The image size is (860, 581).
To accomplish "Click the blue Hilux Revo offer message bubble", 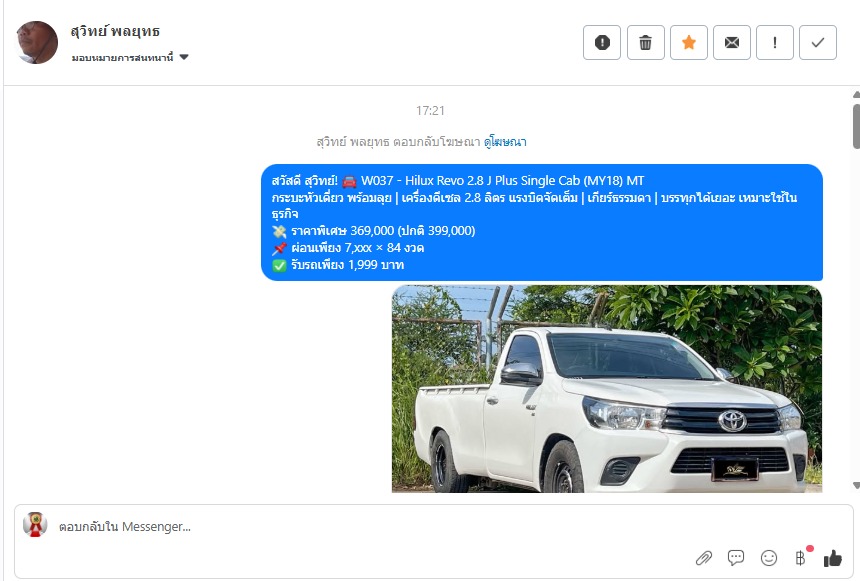I will tap(542, 222).
